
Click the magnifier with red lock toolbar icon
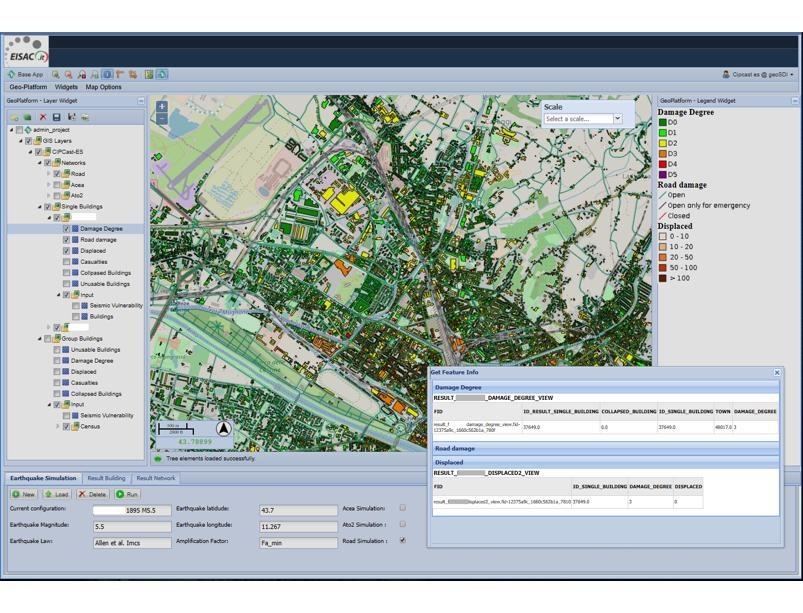click(81, 75)
